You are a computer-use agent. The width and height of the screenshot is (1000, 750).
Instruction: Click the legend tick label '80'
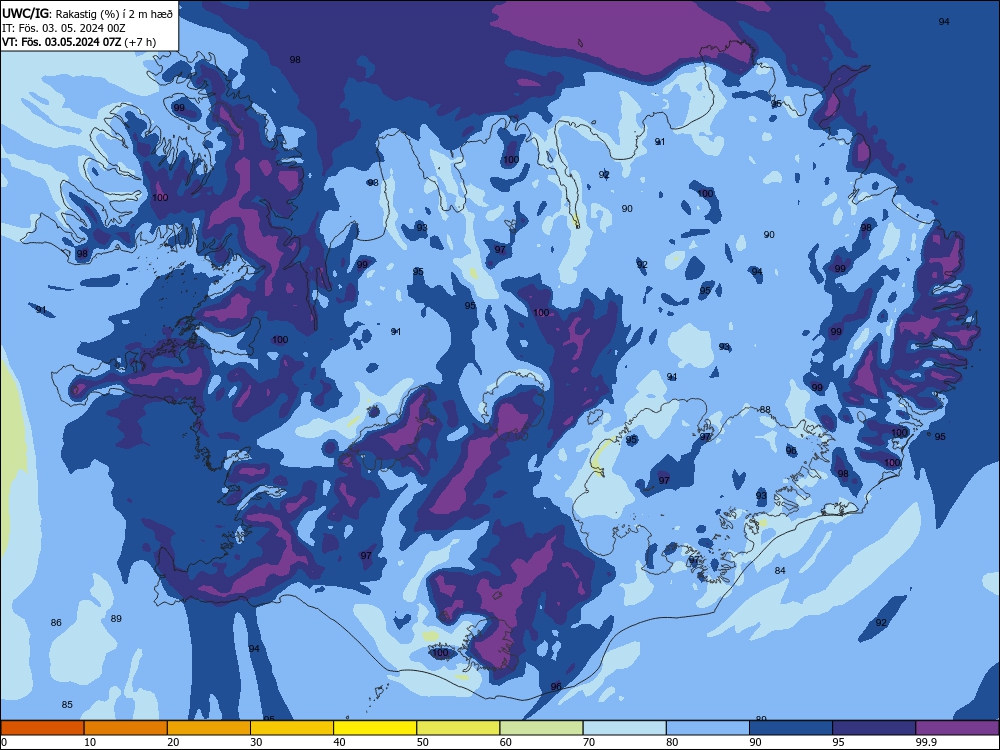(673, 742)
